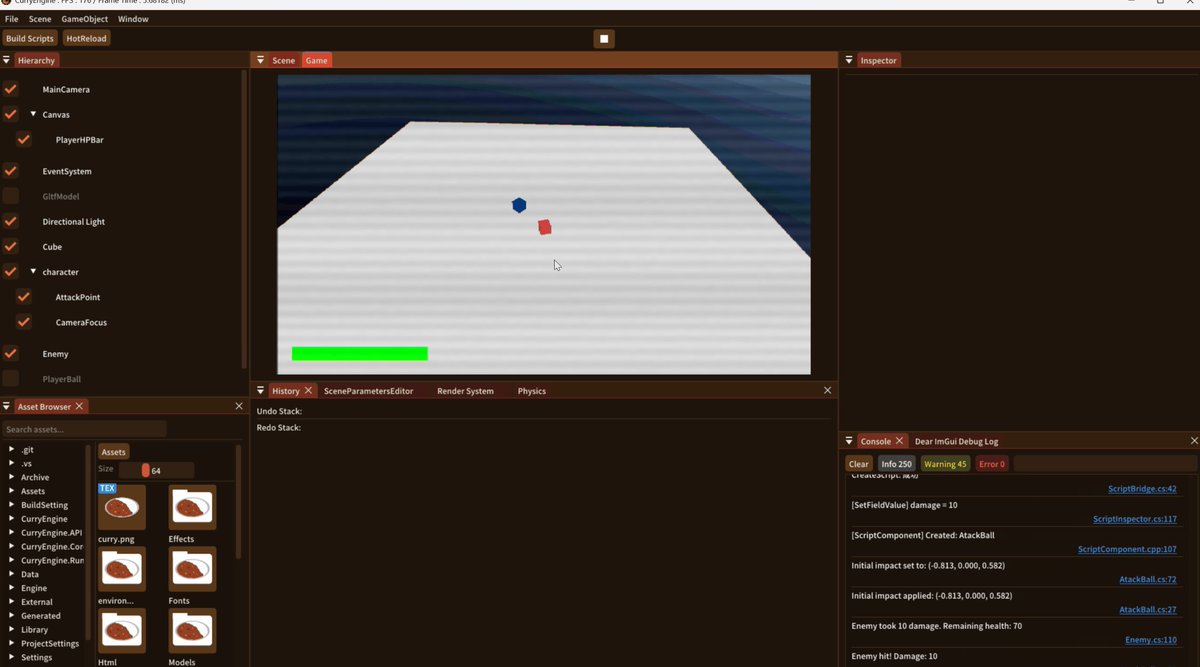Viewport: 1200px width, 667px height.
Task: Stop play mode with the square stop button
Action: 604,38
